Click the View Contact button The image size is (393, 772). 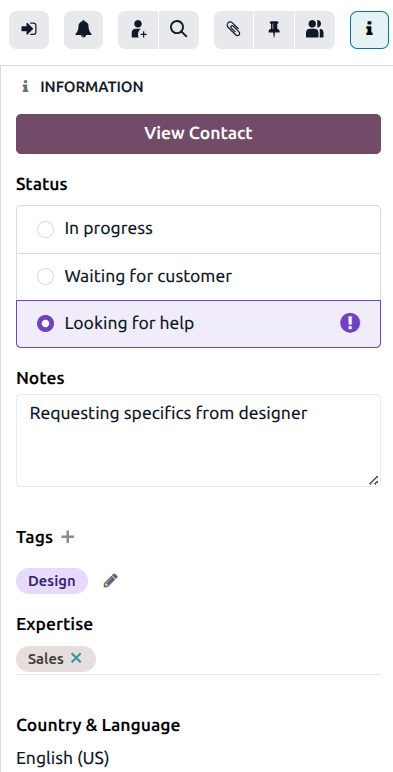198,134
